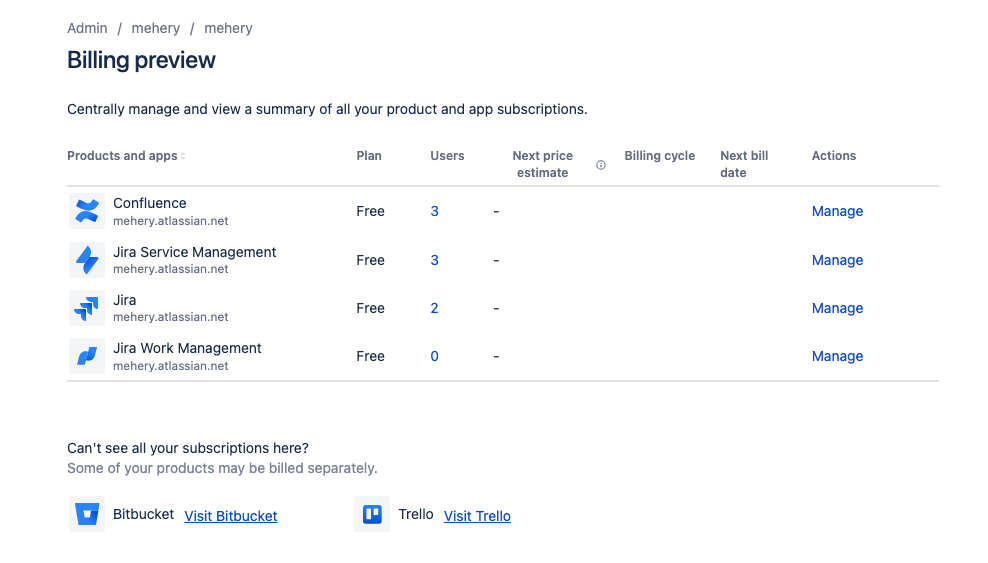Select the Confluence product name
Screen dimensions: 988x563
150,203
